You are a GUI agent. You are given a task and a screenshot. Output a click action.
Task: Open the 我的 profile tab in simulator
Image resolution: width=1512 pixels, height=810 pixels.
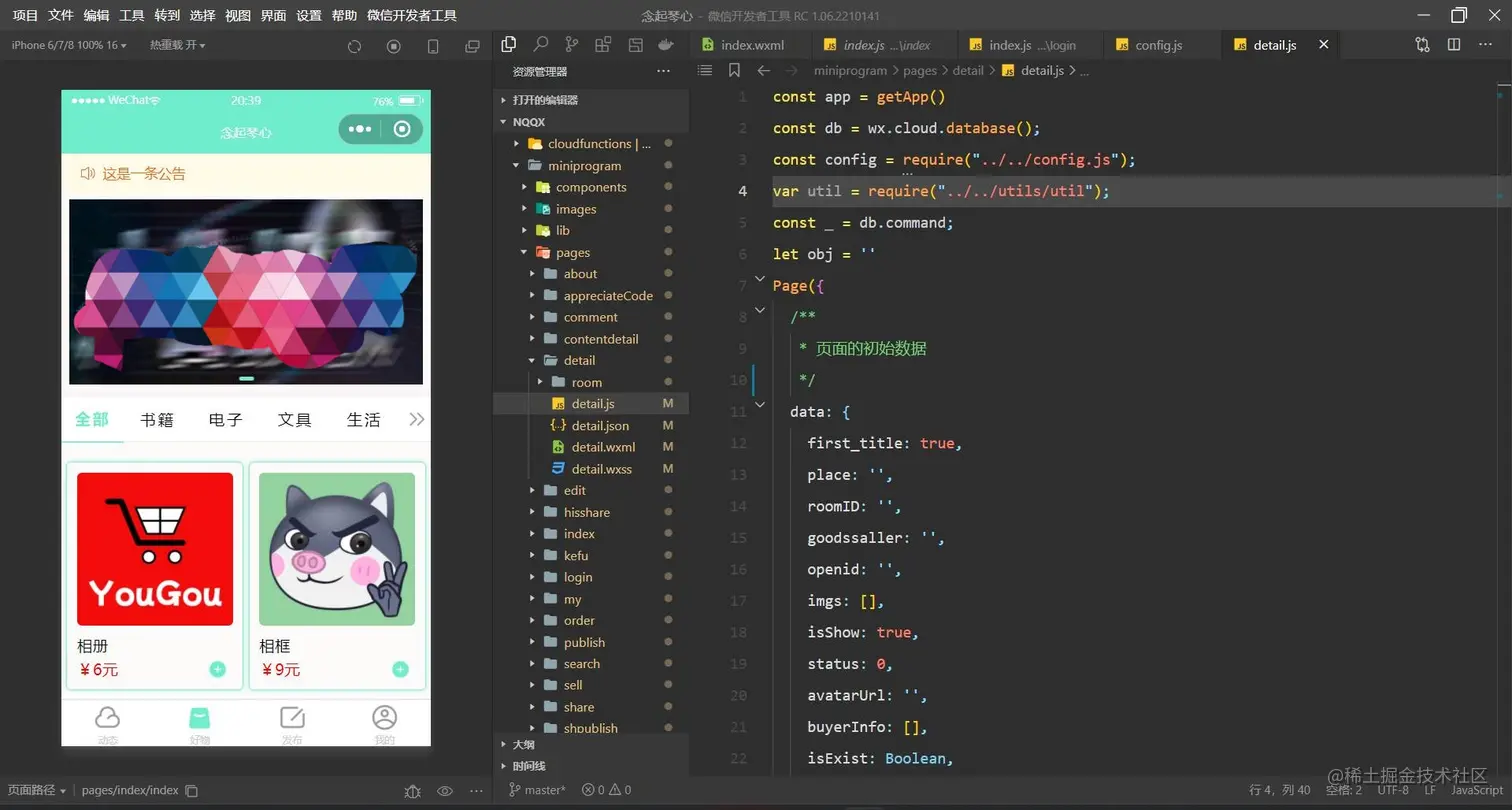click(384, 724)
